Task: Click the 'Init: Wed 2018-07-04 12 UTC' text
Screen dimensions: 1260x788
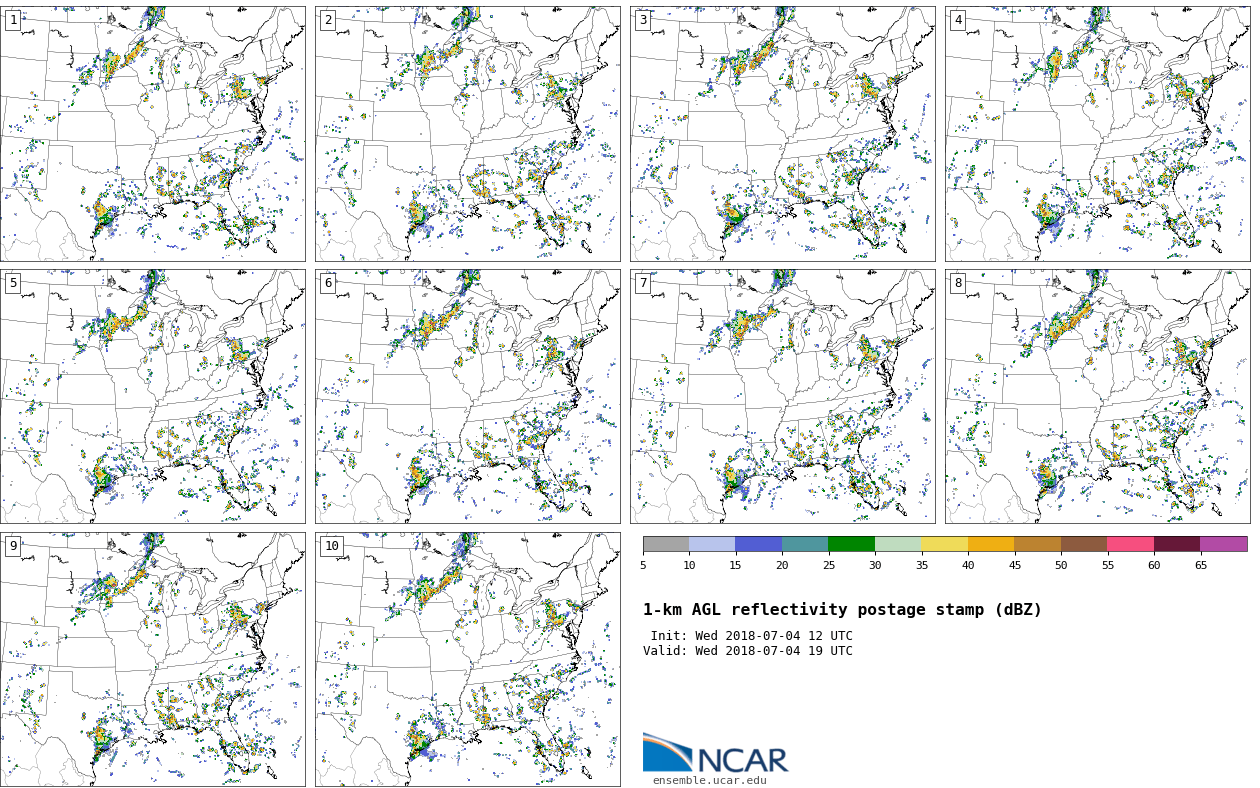Action: pos(752,636)
